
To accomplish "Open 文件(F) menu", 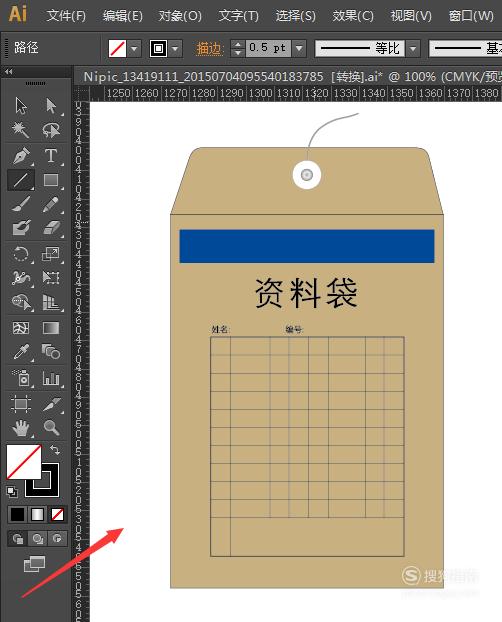I will tap(66, 16).
